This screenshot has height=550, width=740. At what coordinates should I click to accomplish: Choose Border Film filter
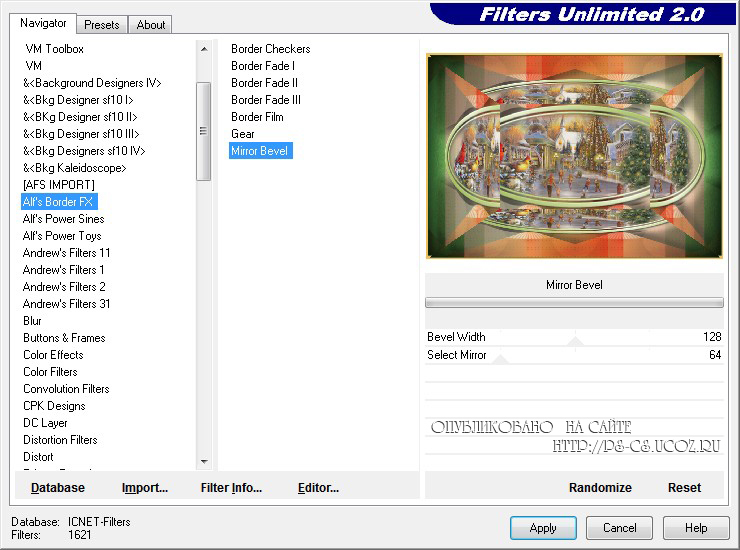point(257,117)
